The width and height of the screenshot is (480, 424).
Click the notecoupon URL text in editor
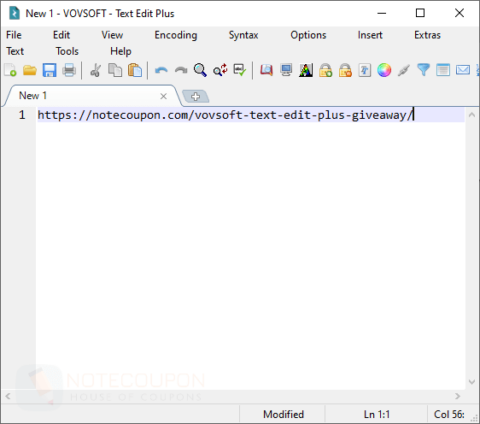click(x=225, y=115)
